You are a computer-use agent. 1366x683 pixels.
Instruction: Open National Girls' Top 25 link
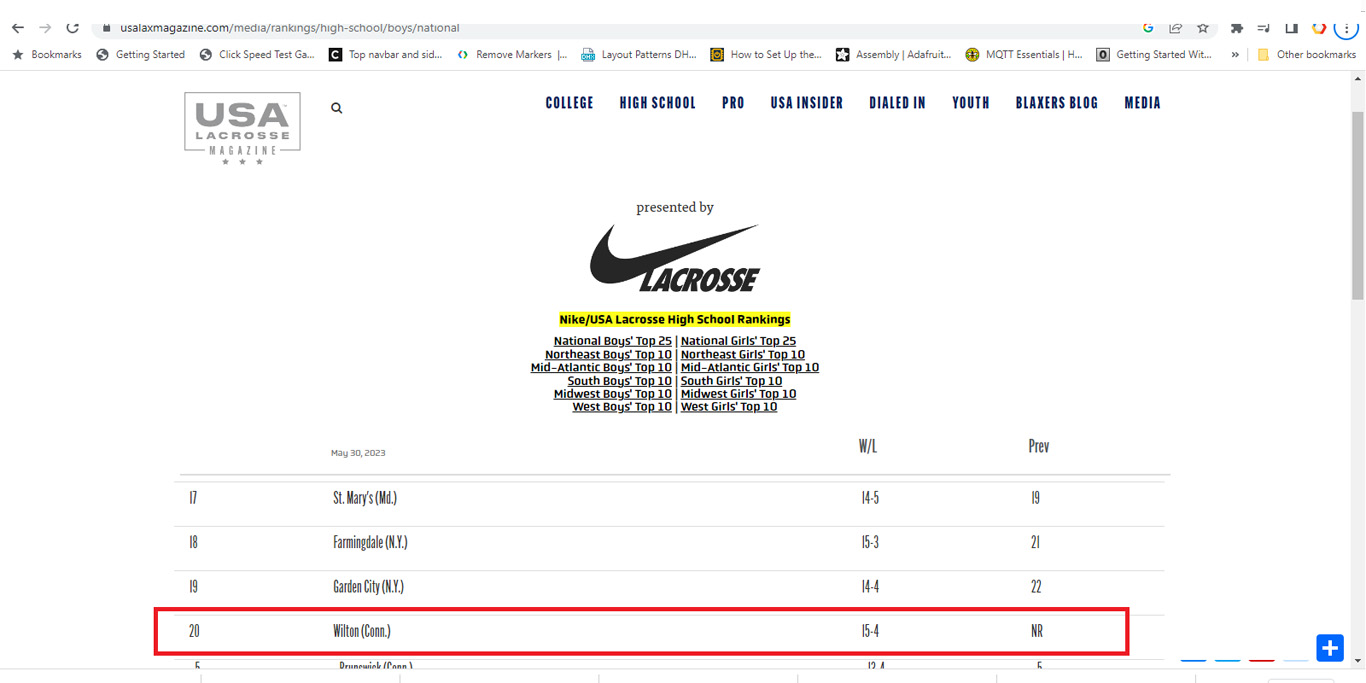pos(738,341)
